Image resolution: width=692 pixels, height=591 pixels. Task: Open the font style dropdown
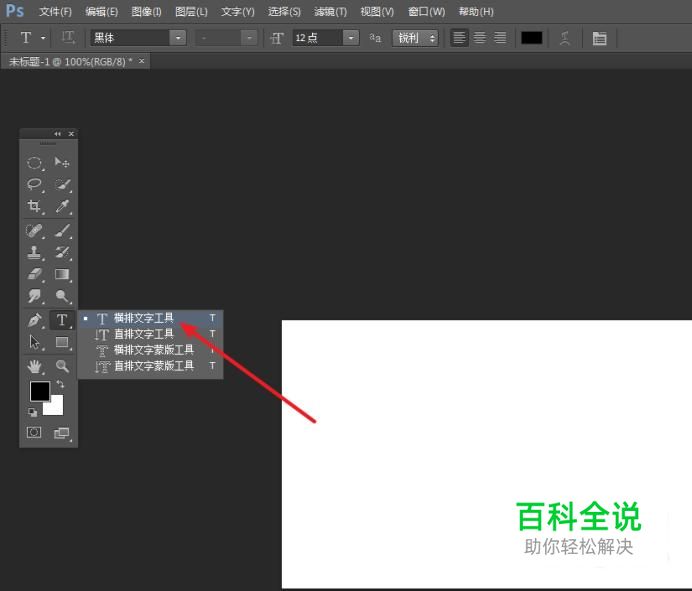pyautogui.click(x=249, y=38)
